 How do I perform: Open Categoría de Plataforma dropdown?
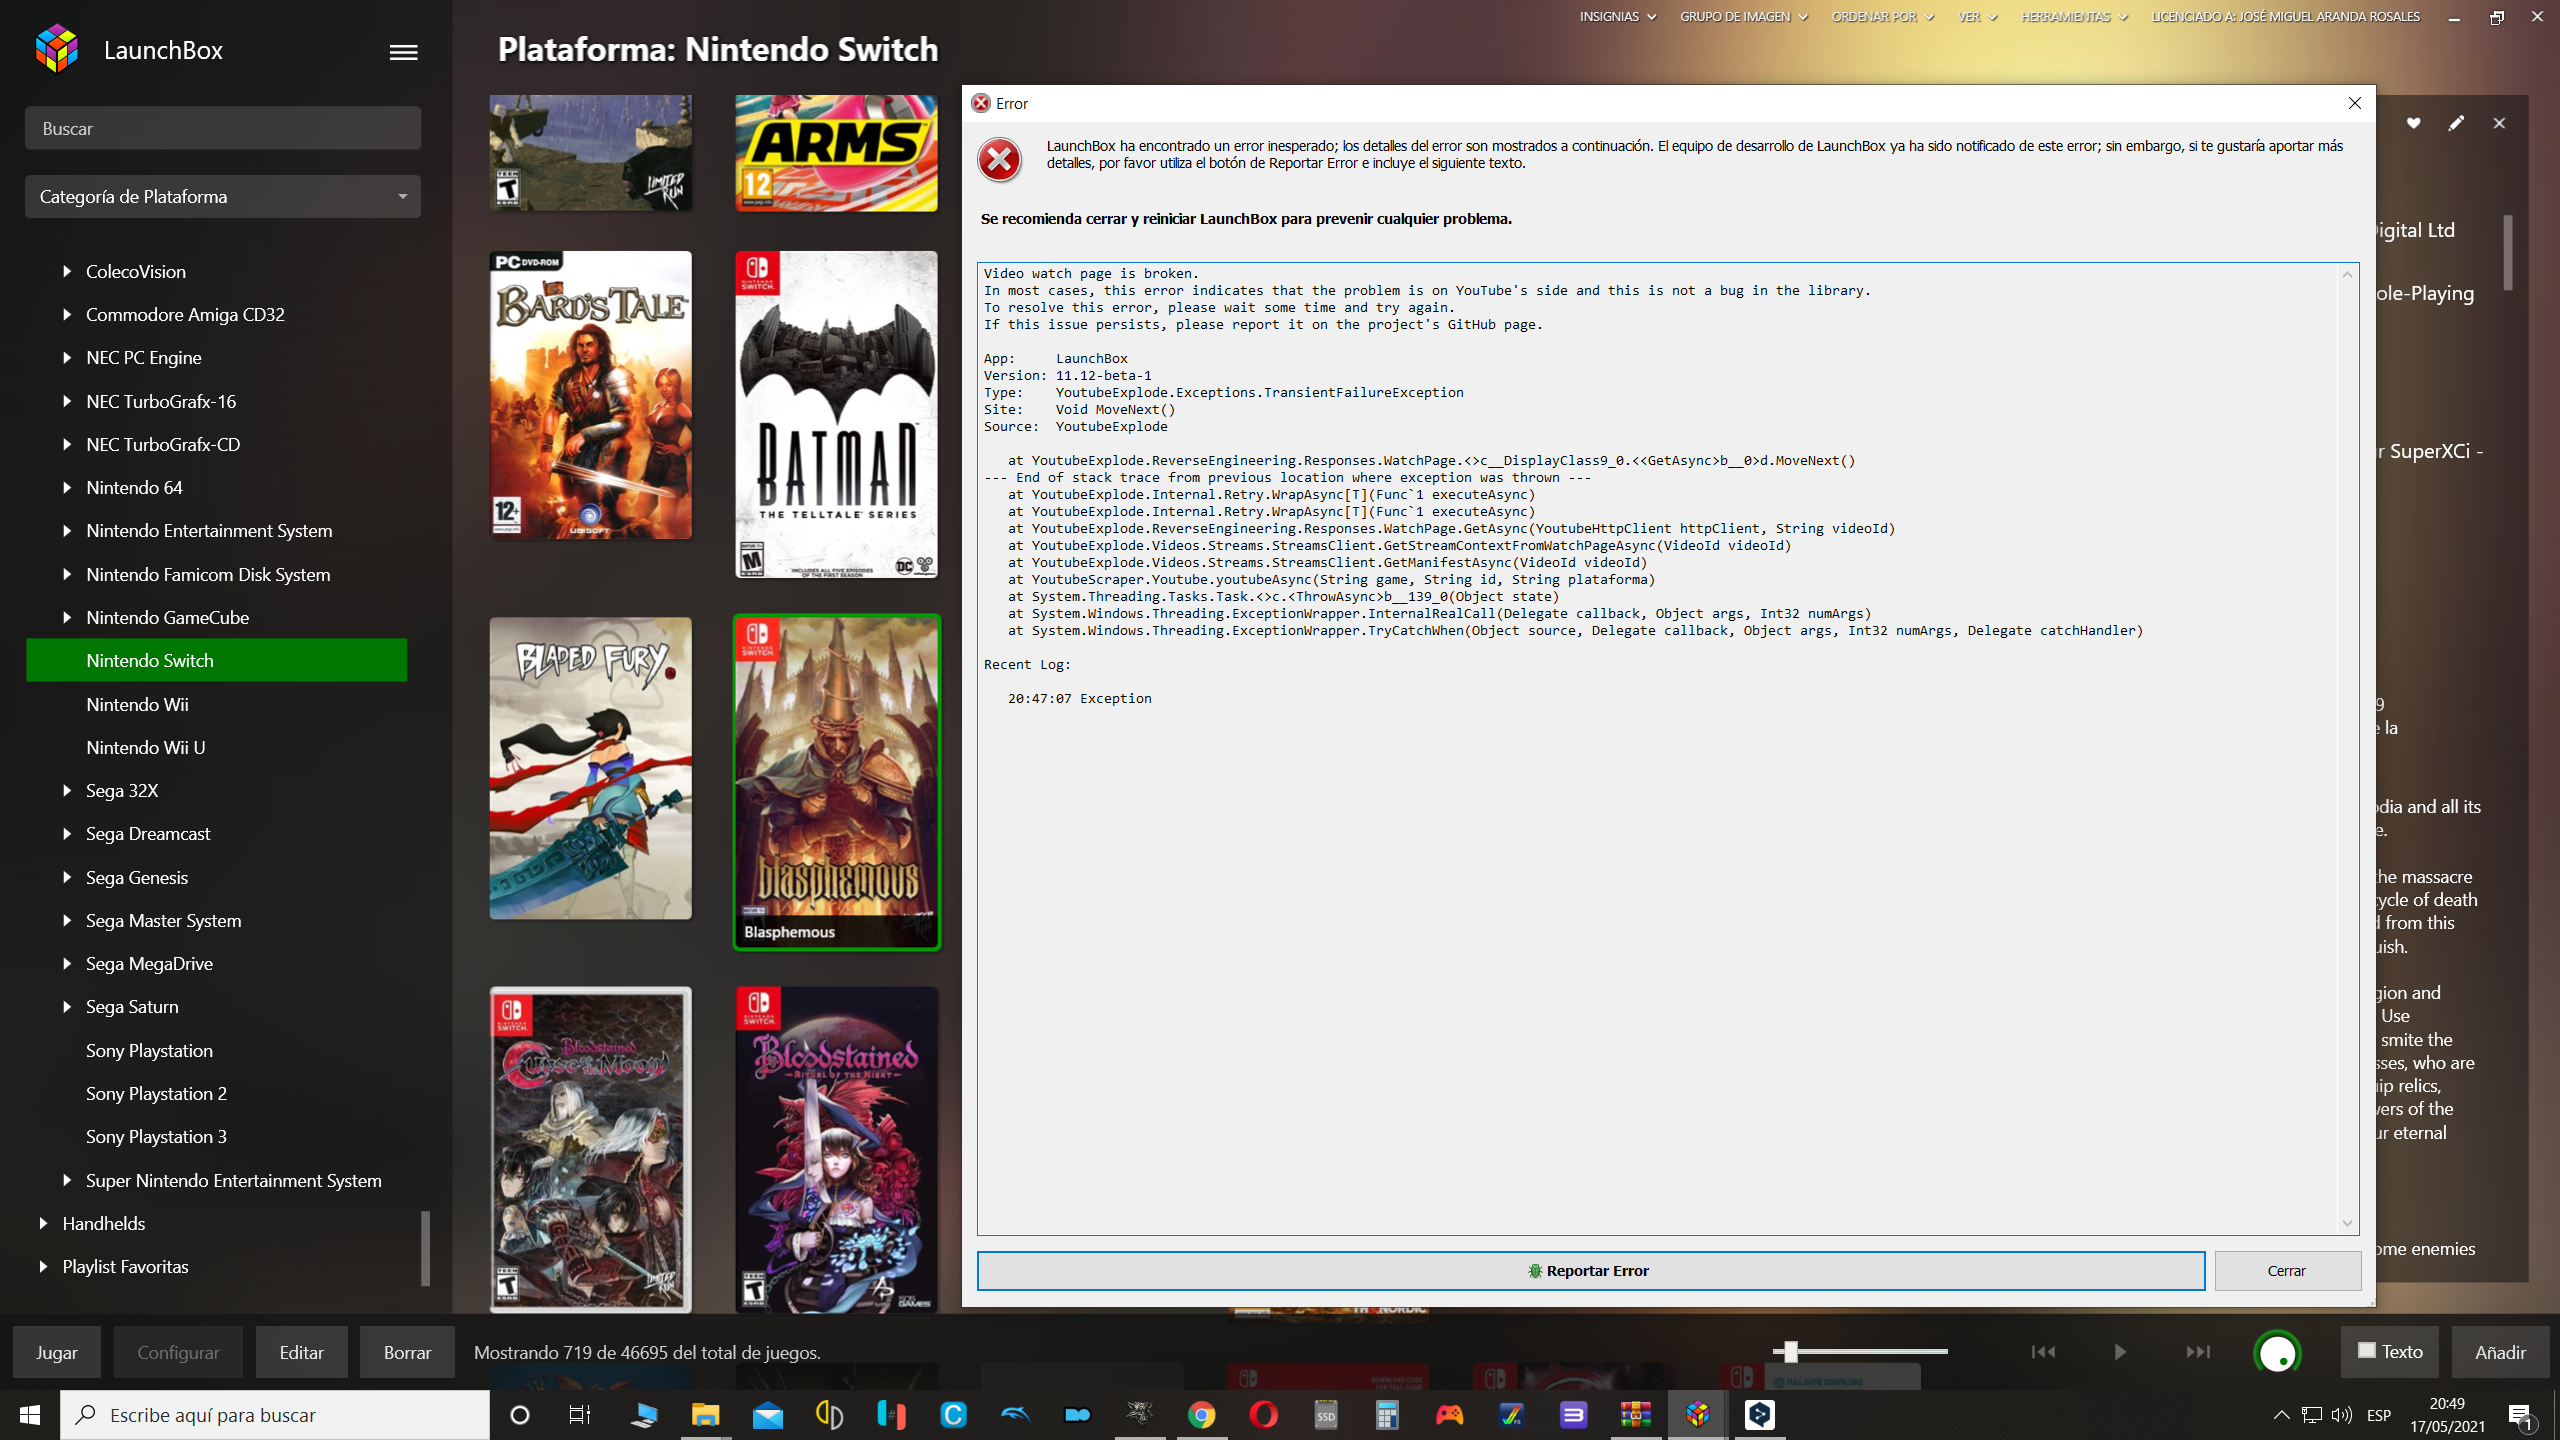coord(222,197)
